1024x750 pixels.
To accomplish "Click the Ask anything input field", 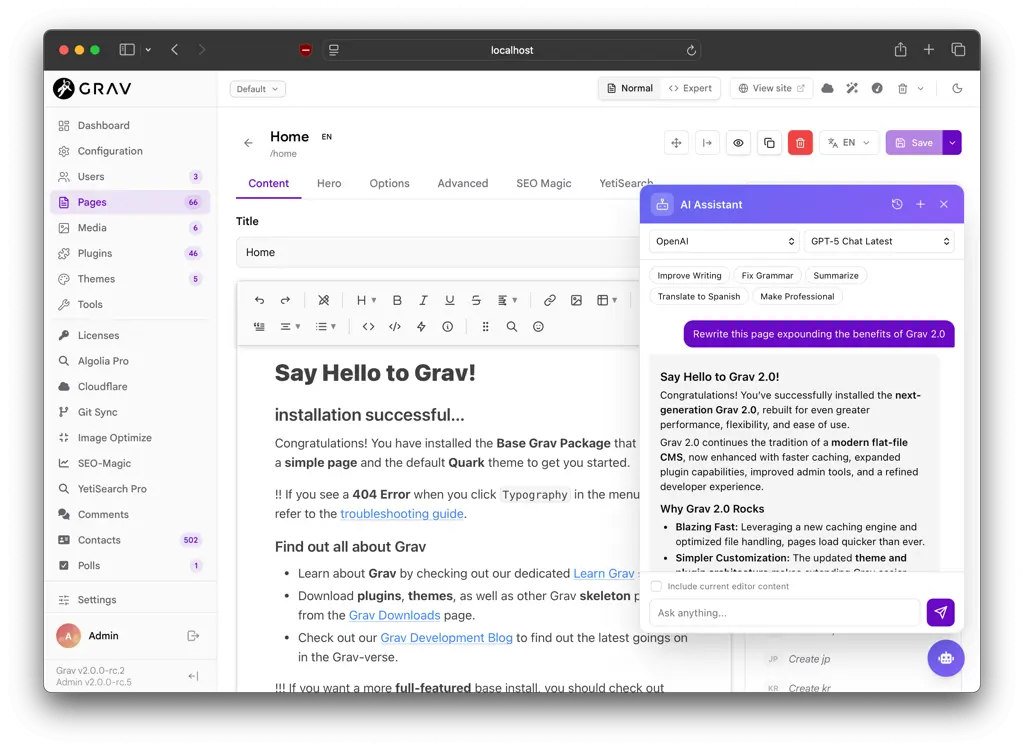I will [x=785, y=613].
